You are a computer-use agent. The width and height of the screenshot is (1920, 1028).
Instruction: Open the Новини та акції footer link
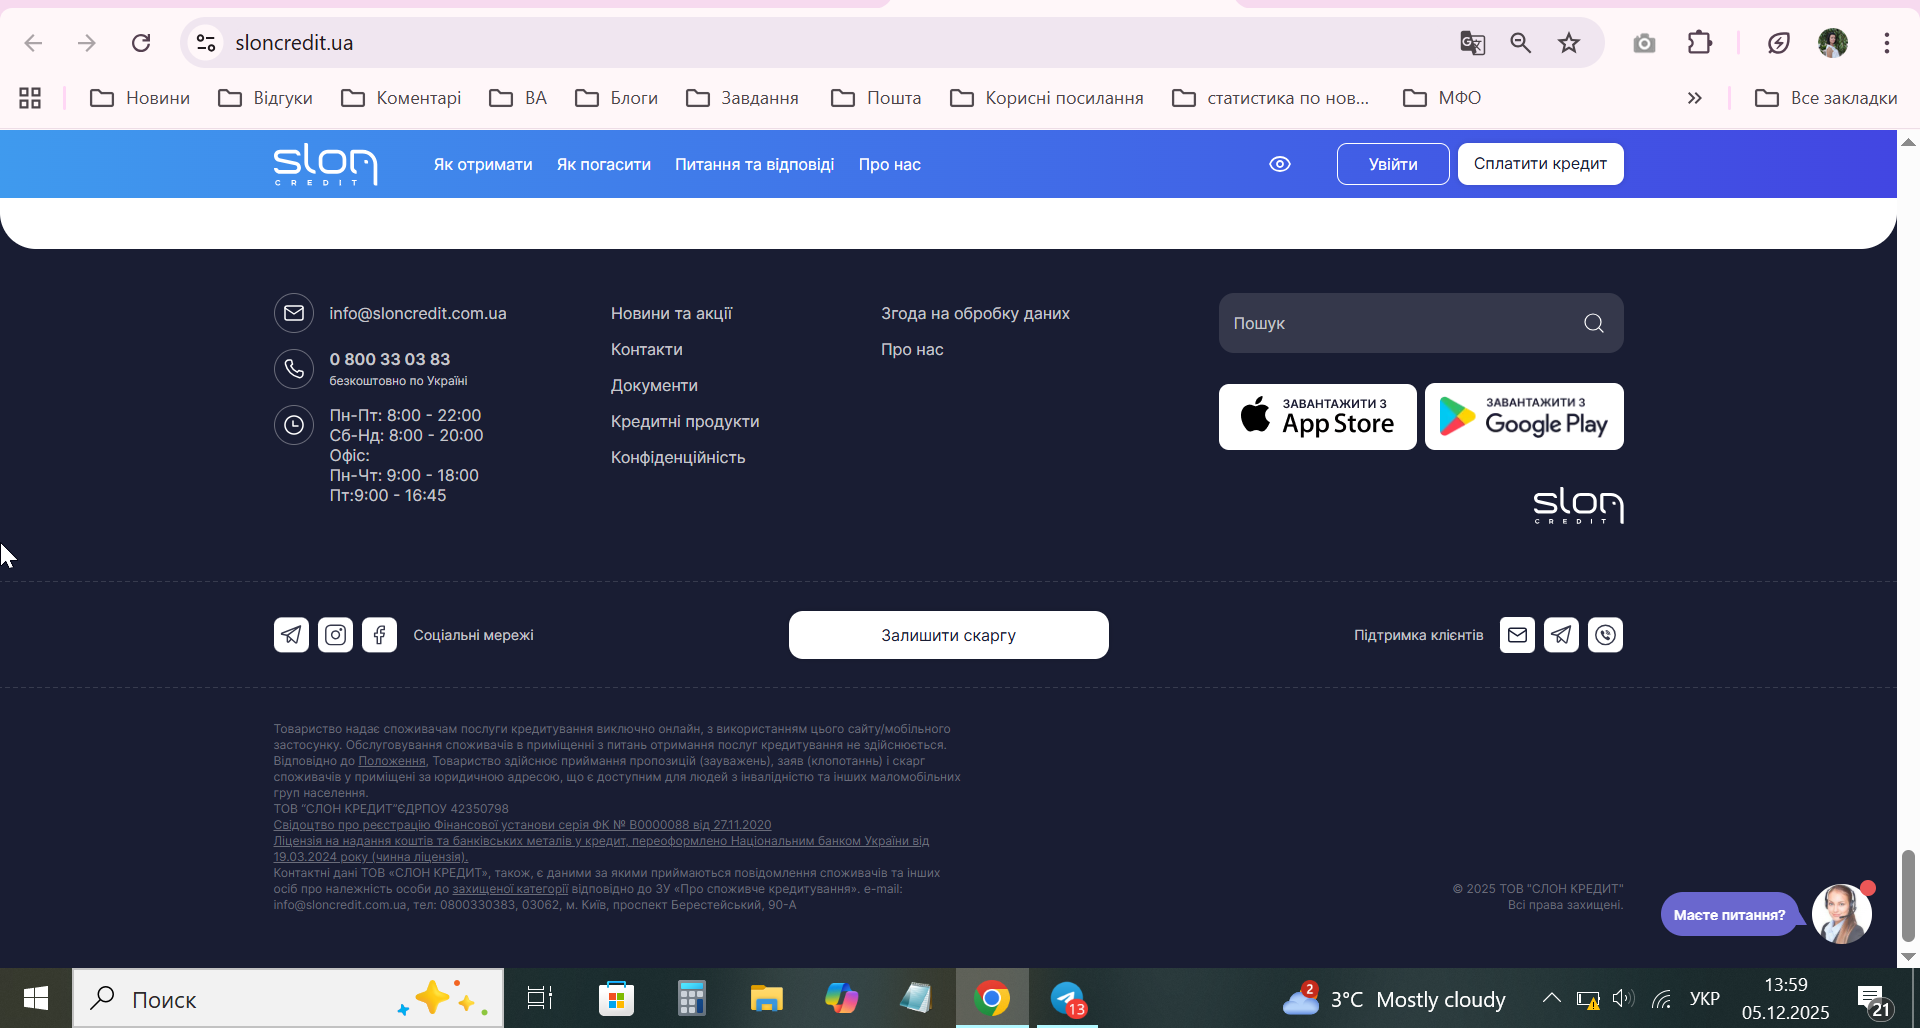pos(671,313)
